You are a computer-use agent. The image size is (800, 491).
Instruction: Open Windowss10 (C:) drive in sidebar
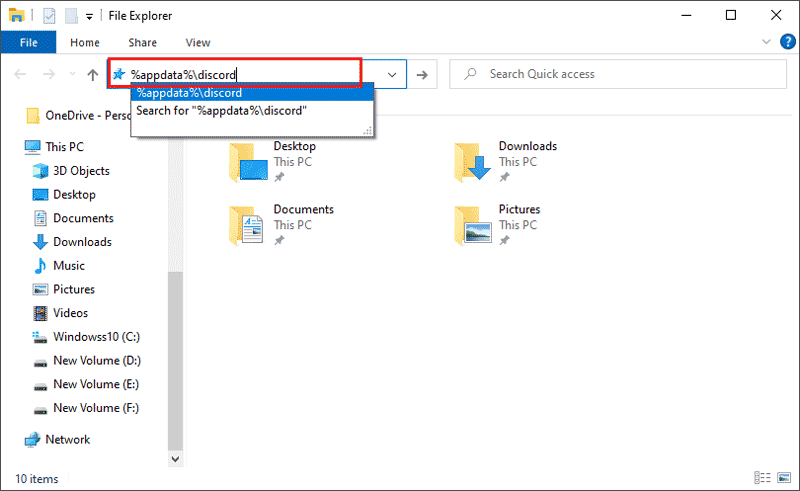[86, 337]
